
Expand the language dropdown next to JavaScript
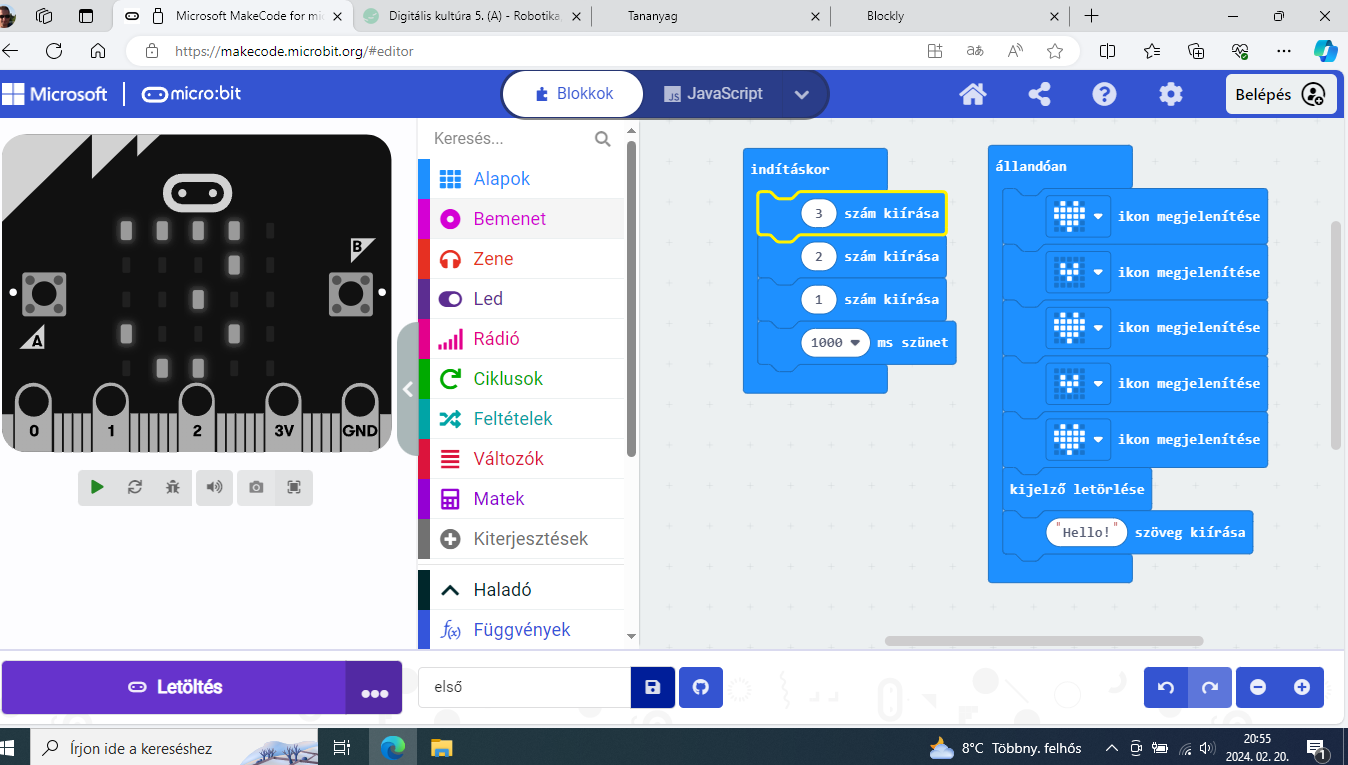(801, 94)
